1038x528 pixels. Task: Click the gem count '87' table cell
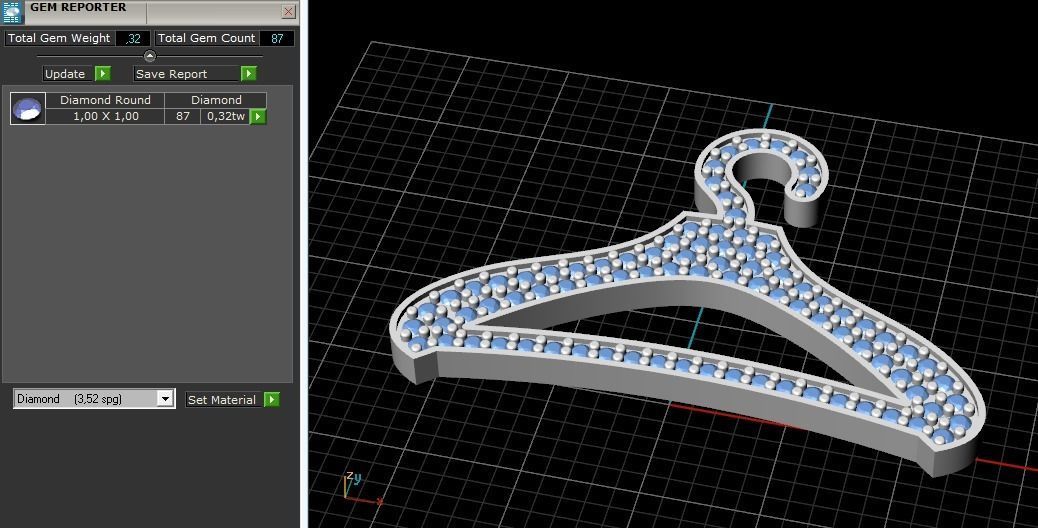[183, 116]
